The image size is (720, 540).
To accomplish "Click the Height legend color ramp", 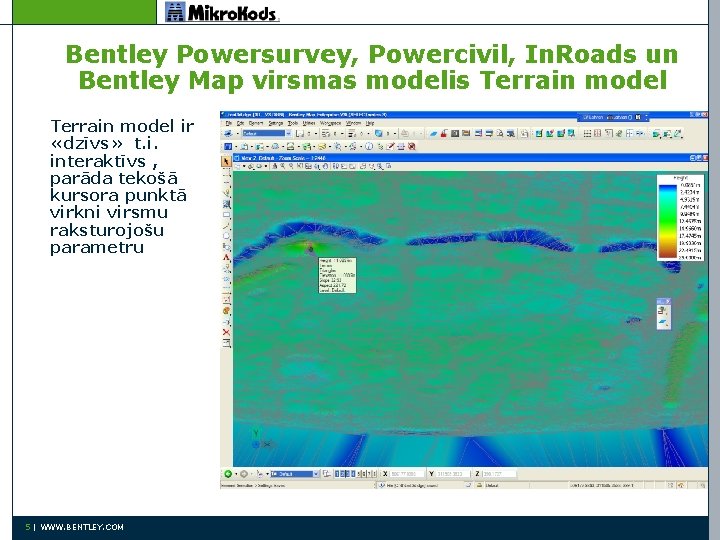I will click(668, 220).
